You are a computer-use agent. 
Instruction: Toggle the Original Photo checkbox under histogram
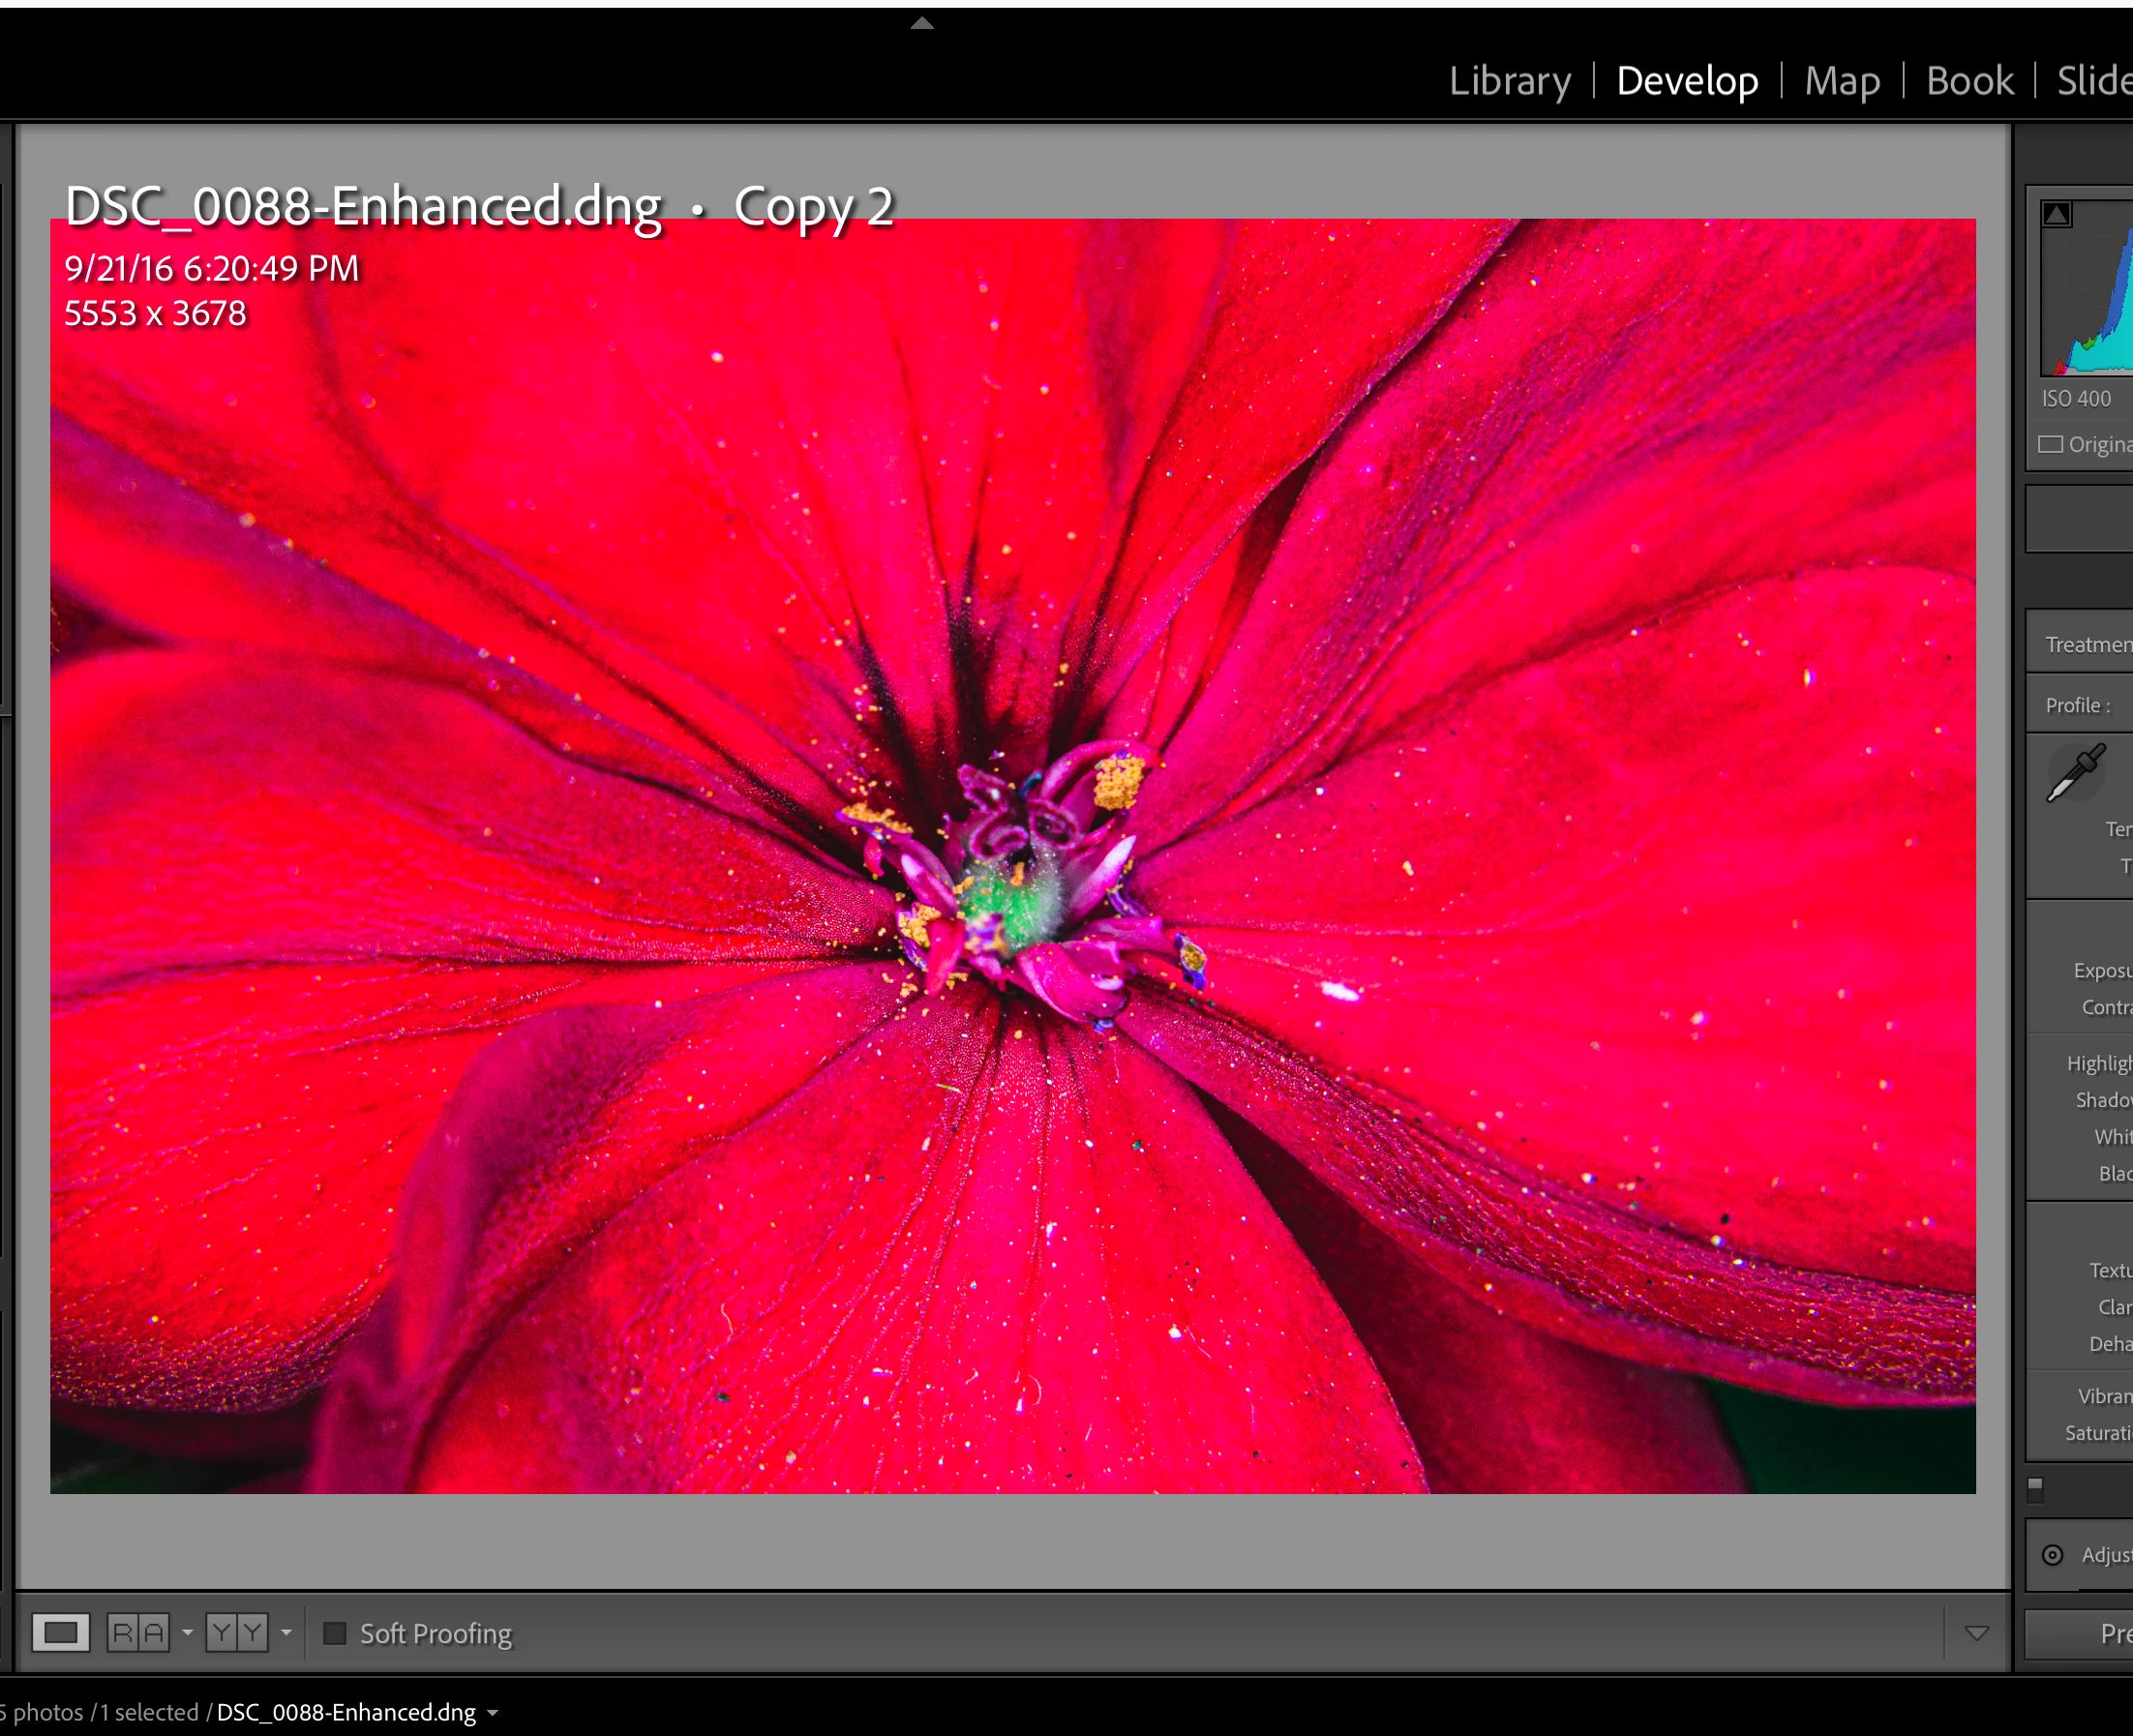click(x=2051, y=444)
